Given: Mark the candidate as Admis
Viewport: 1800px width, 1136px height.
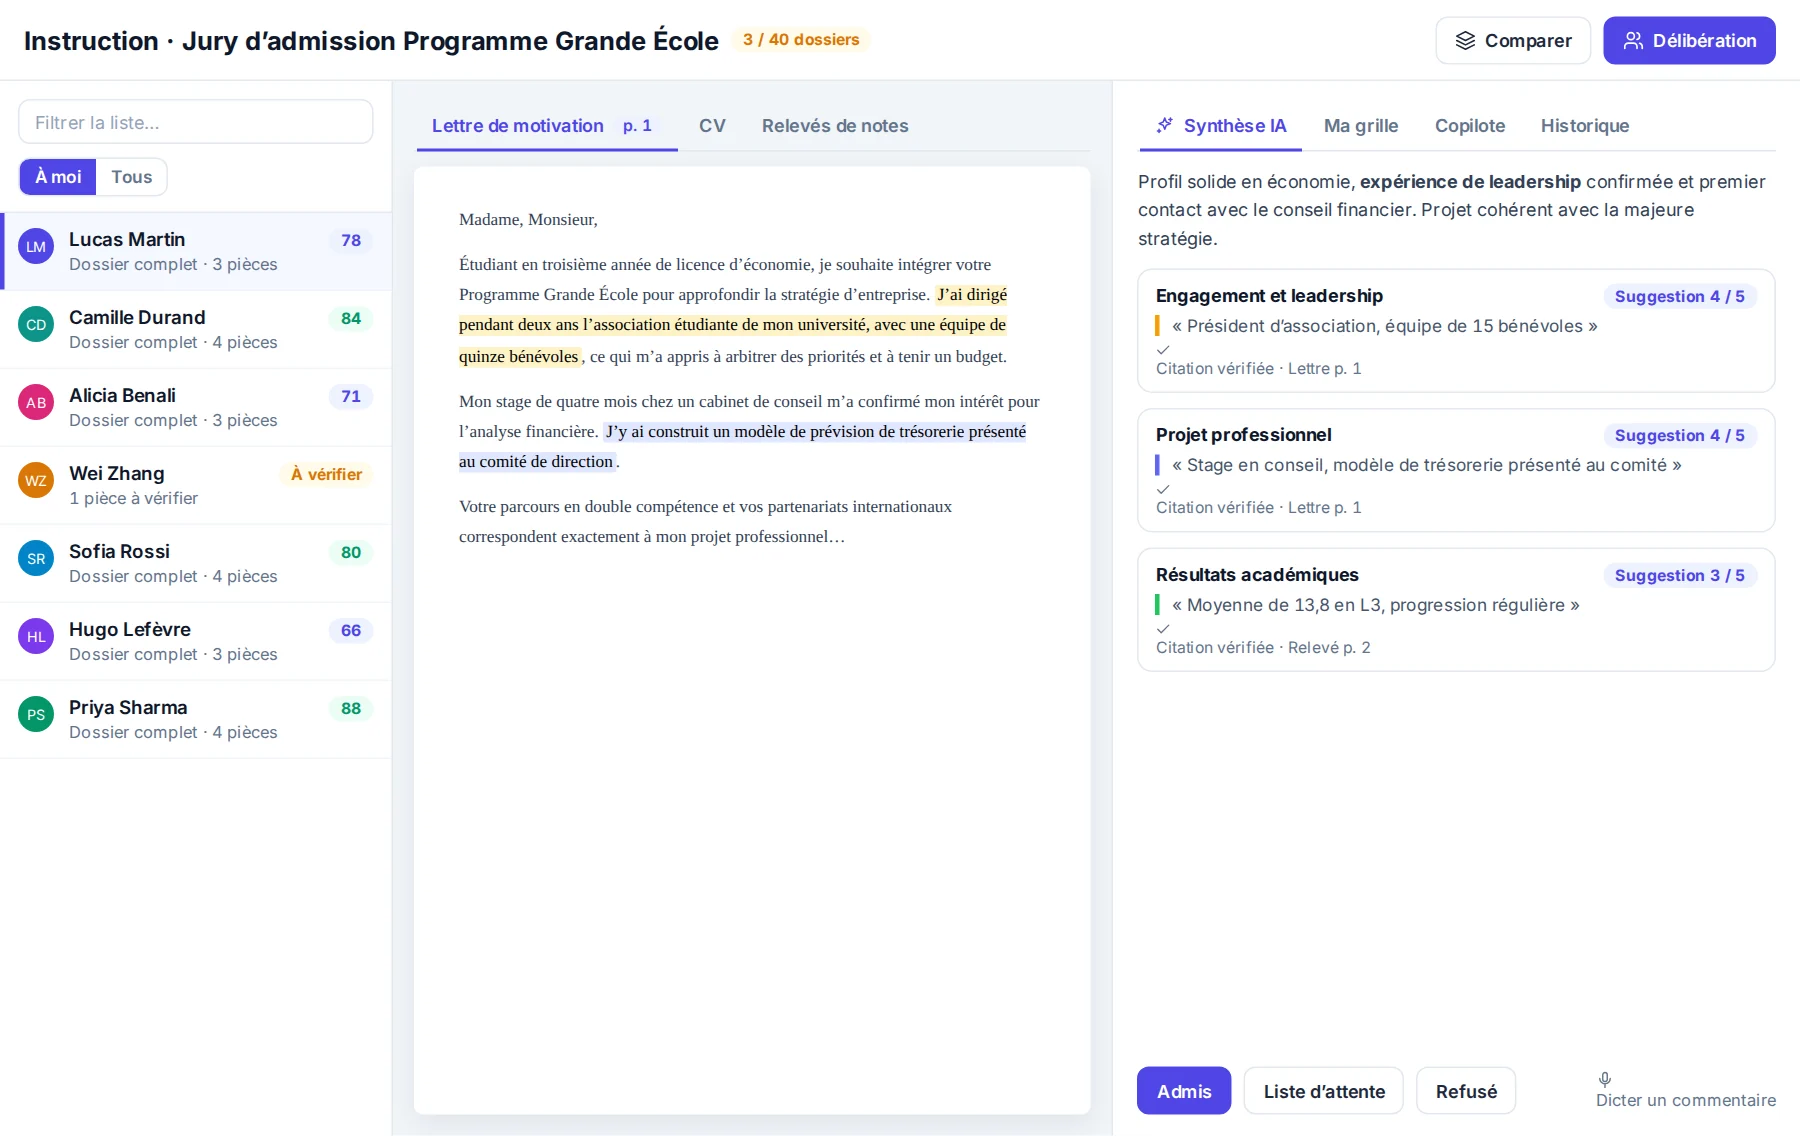Looking at the screenshot, I should pyautogui.click(x=1184, y=1091).
